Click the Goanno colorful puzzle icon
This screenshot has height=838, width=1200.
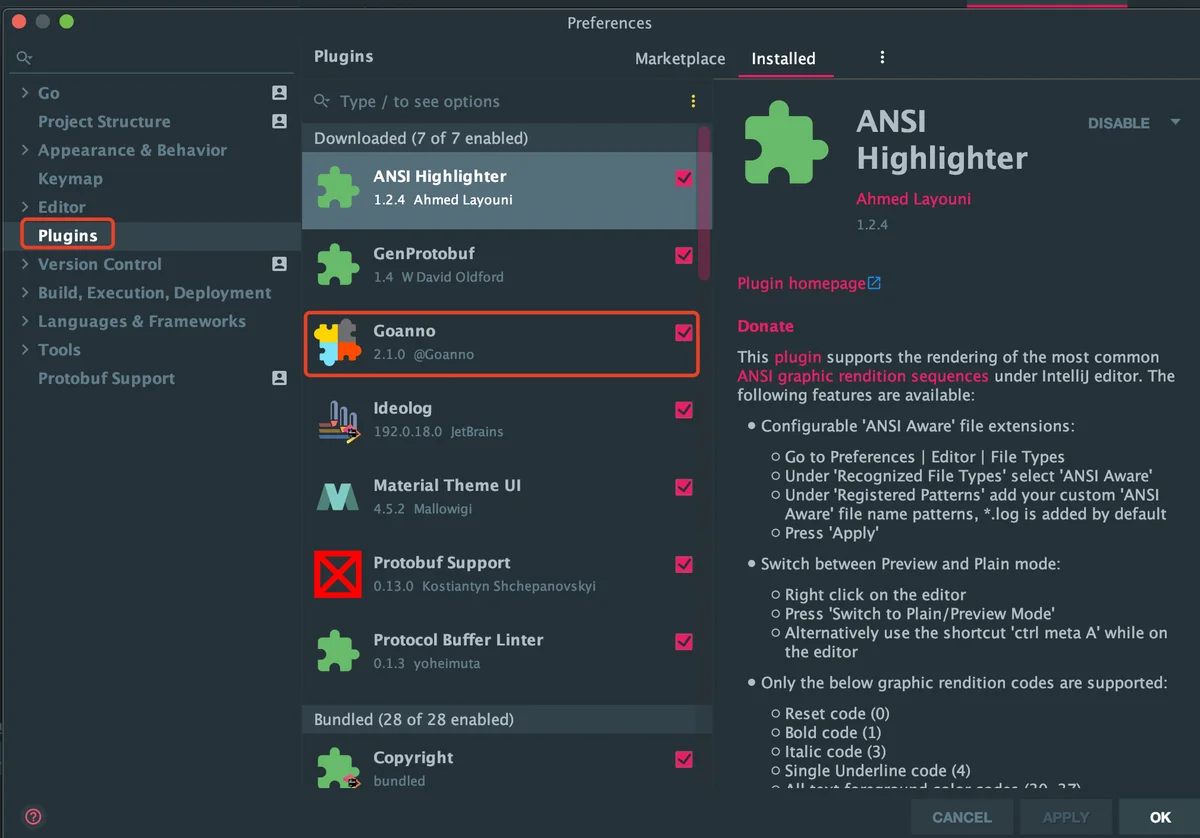337,342
